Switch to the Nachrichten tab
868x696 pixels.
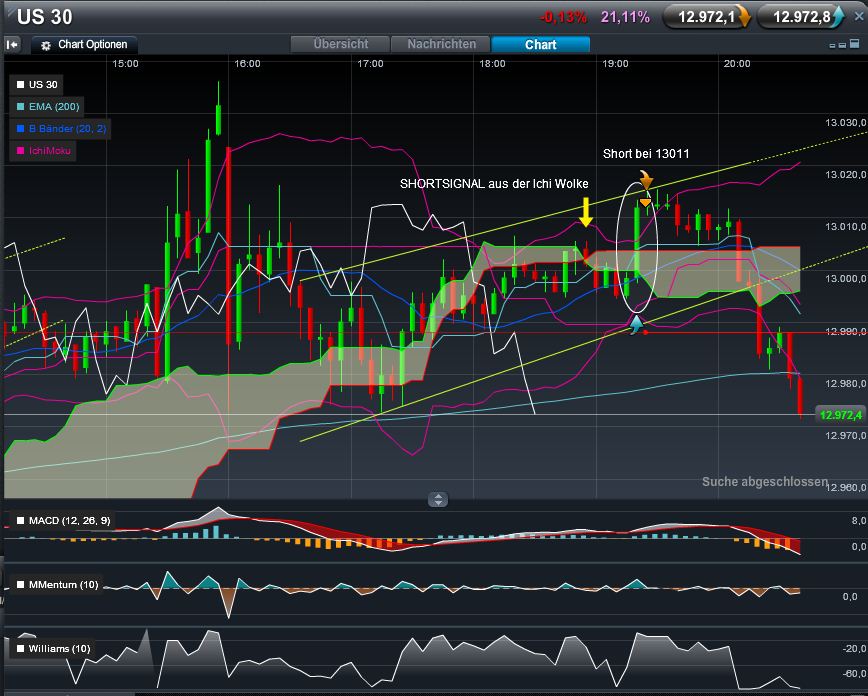441,44
